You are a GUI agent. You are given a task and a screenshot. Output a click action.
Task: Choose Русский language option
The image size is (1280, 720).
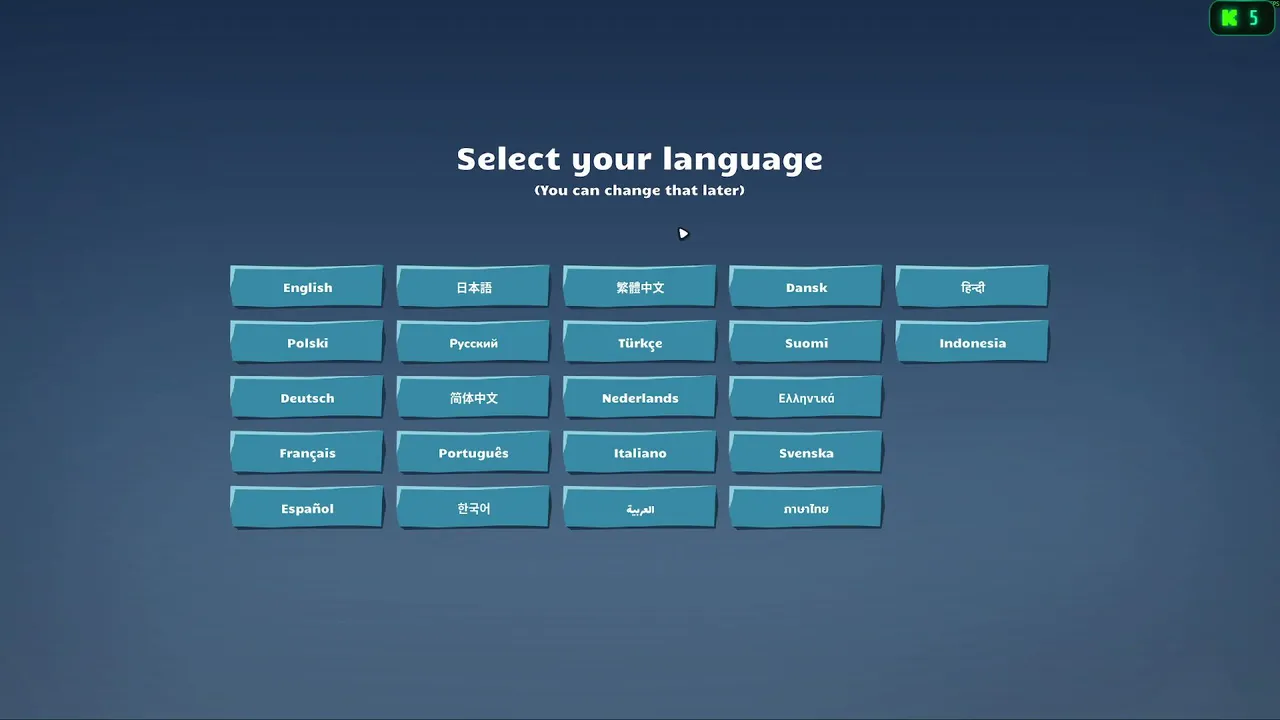pos(473,342)
